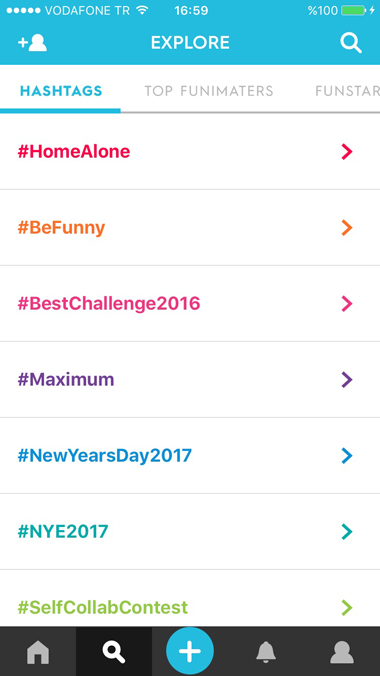Go to Home via bottom house icon
The image size is (380, 676).
(38, 651)
